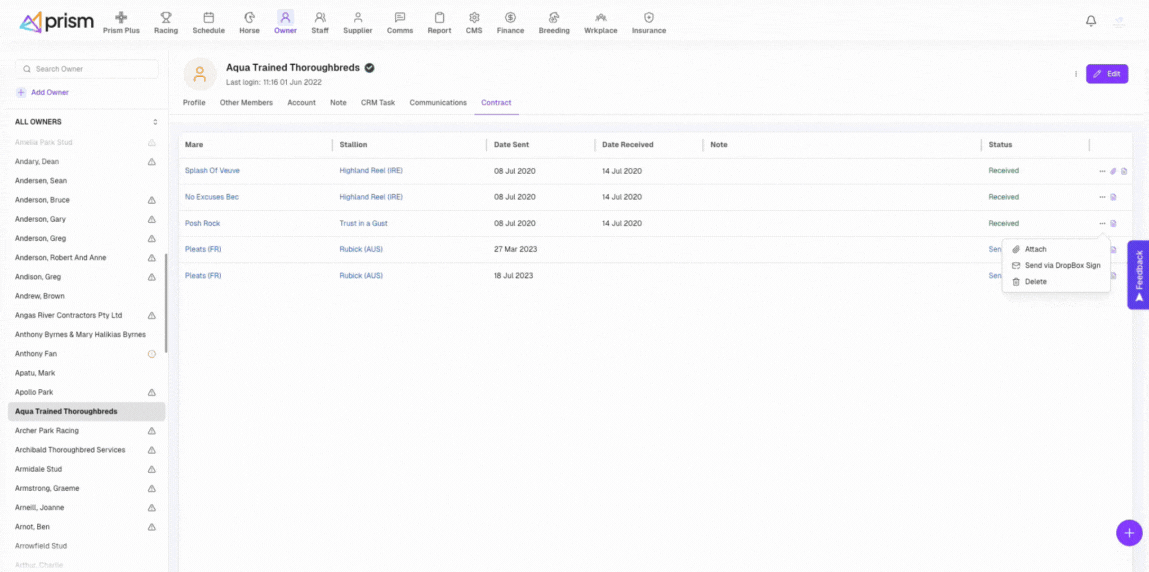Switch to the Communications tab
The width and height of the screenshot is (1149, 572).
click(x=438, y=102)
